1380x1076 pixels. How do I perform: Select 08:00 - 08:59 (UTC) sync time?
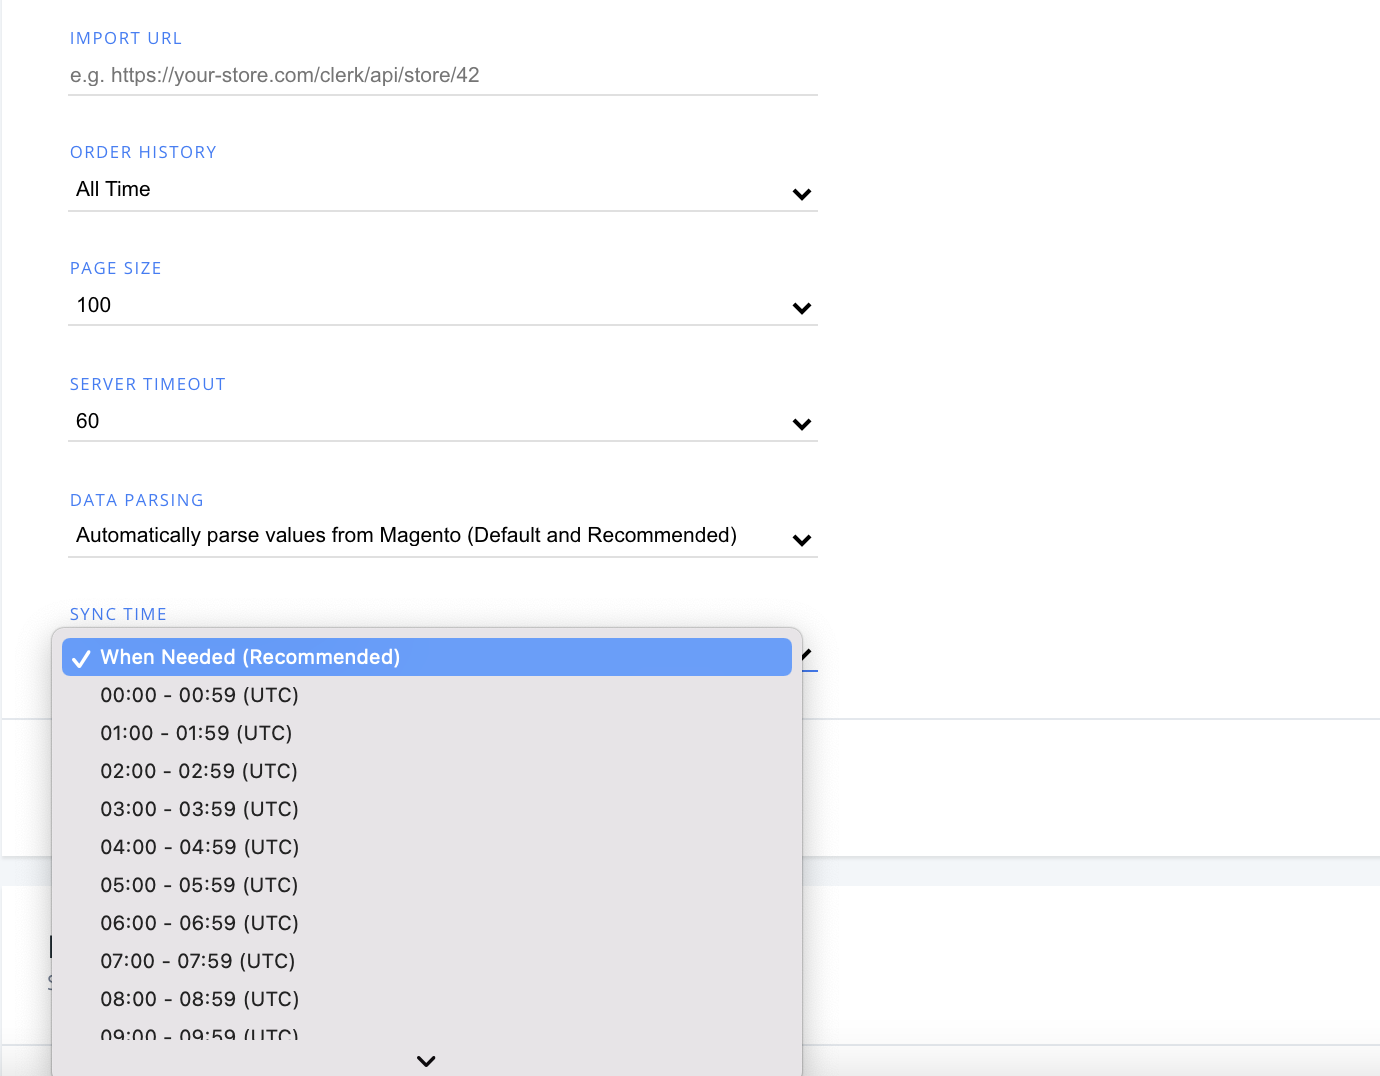(x=199, y=999)
